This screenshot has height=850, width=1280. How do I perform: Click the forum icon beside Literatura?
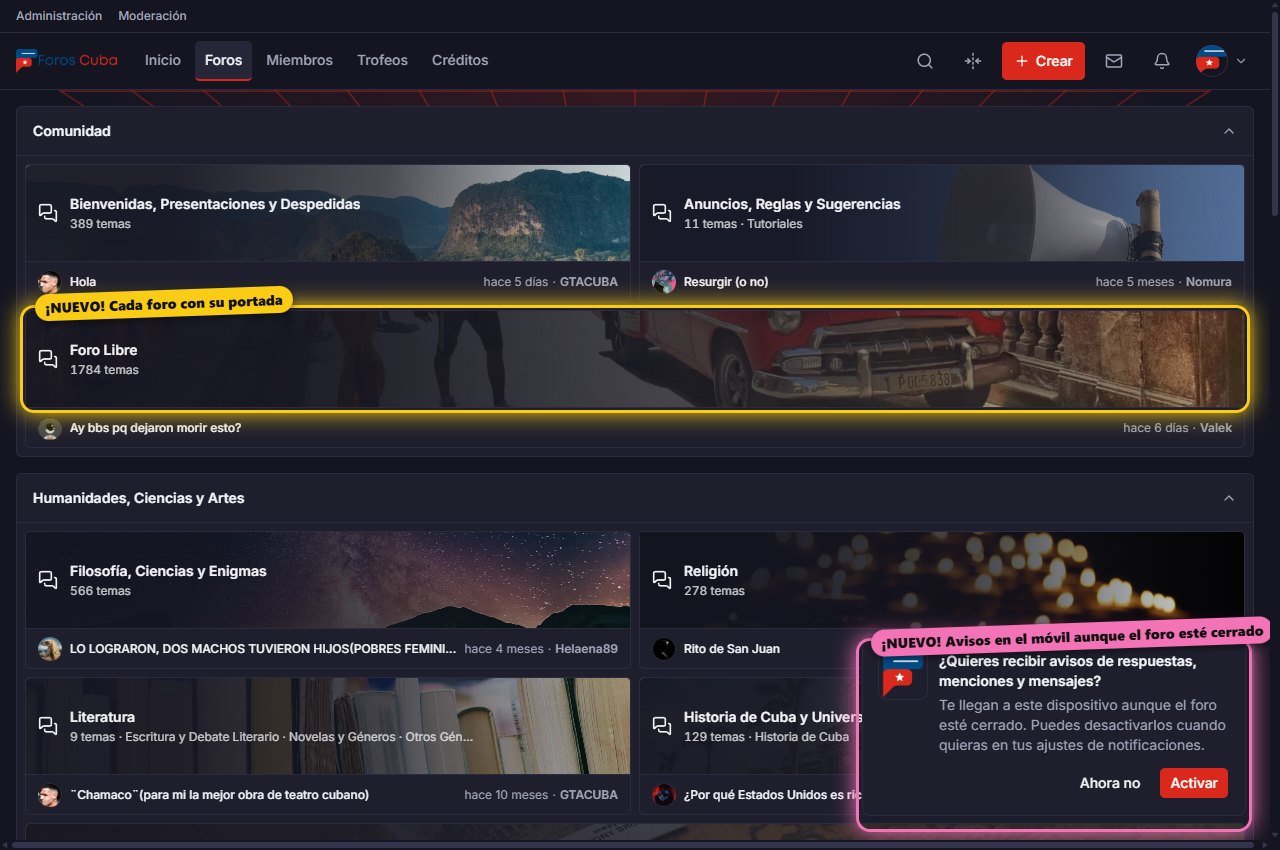pyautogui.click(x=48, y=726)
